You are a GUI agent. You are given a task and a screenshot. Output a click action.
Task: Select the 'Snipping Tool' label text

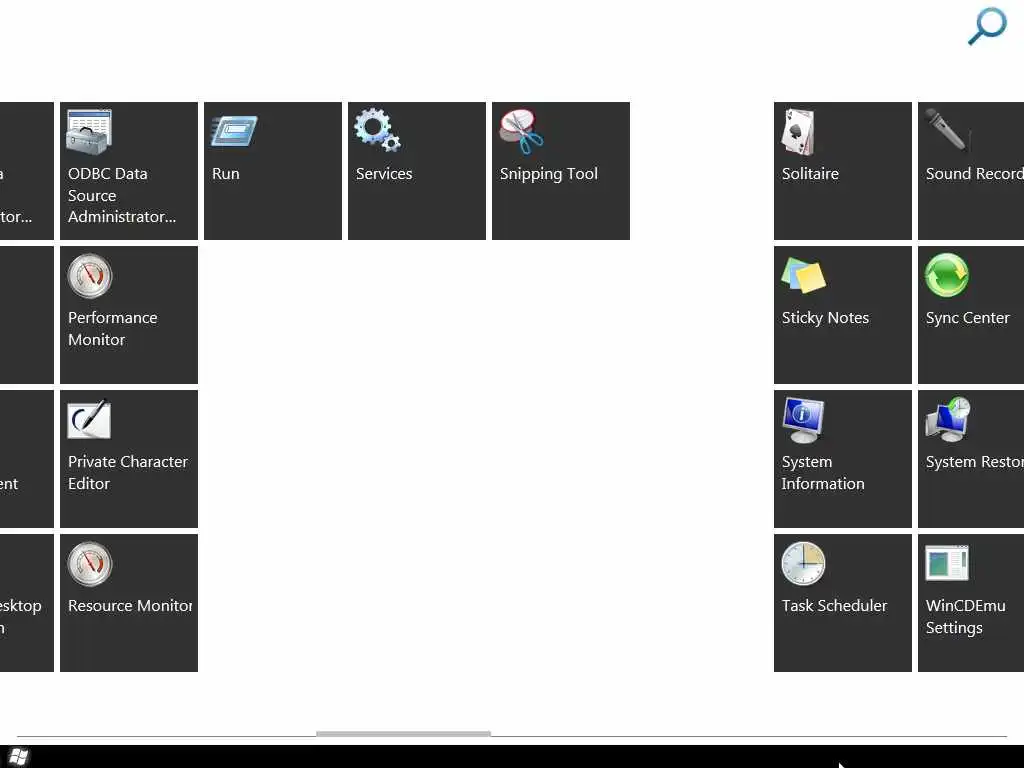coord(549,174)
